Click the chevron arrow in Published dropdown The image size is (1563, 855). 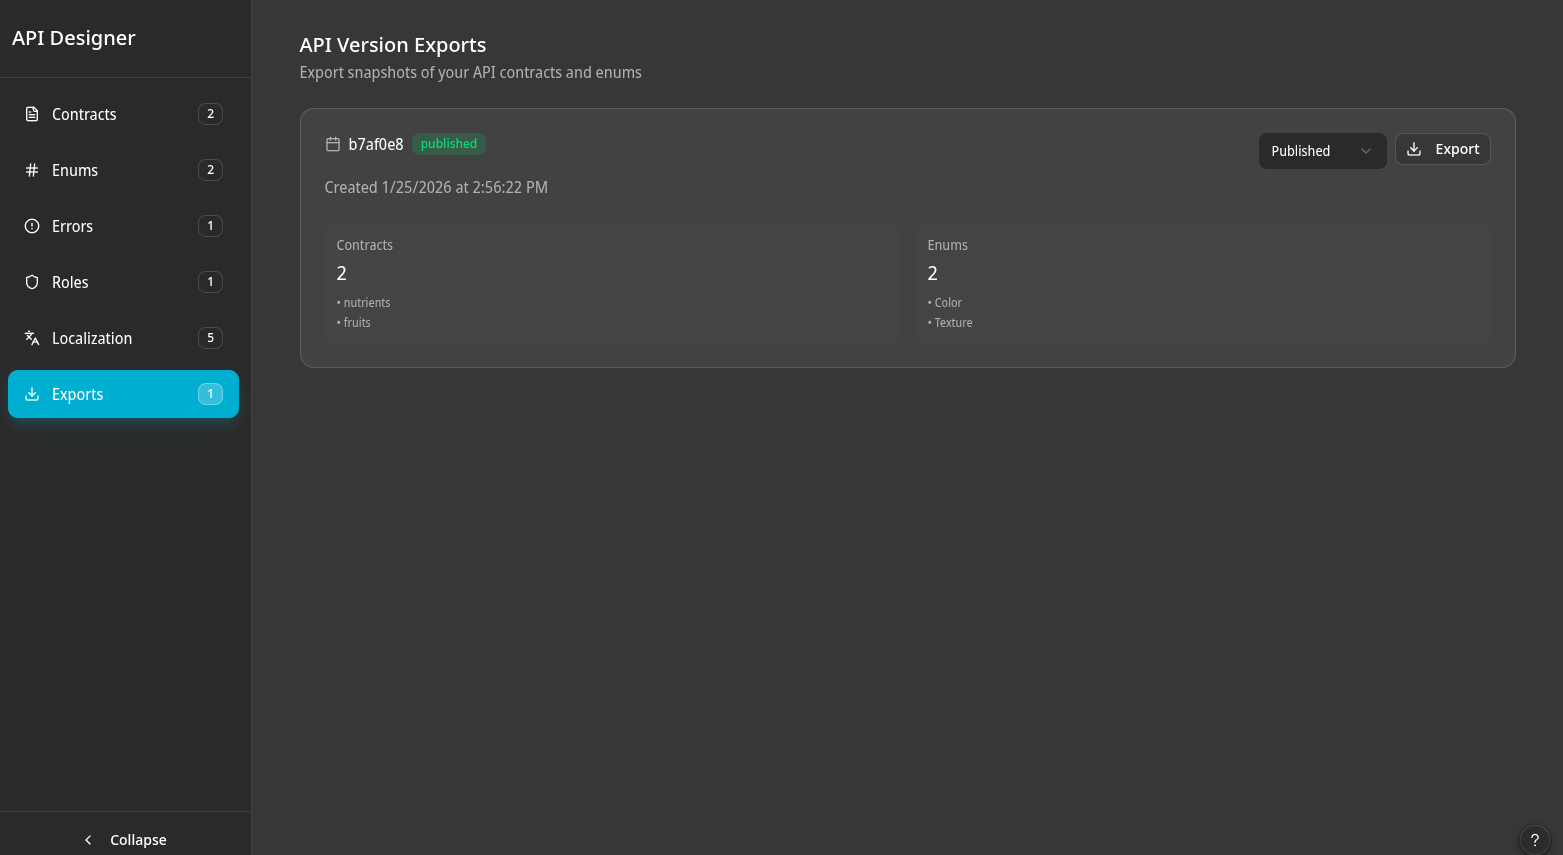(x=1365, y=151)
